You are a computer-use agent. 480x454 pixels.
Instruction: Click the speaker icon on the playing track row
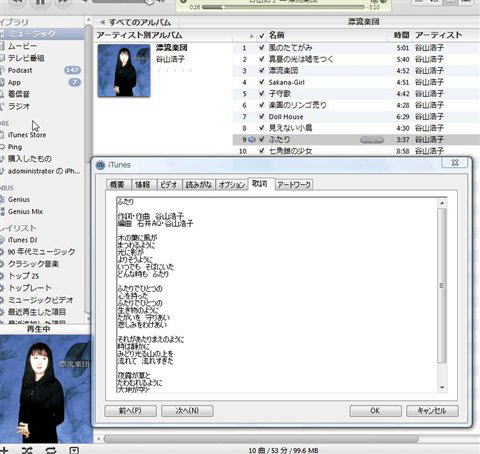pos(252,140)
